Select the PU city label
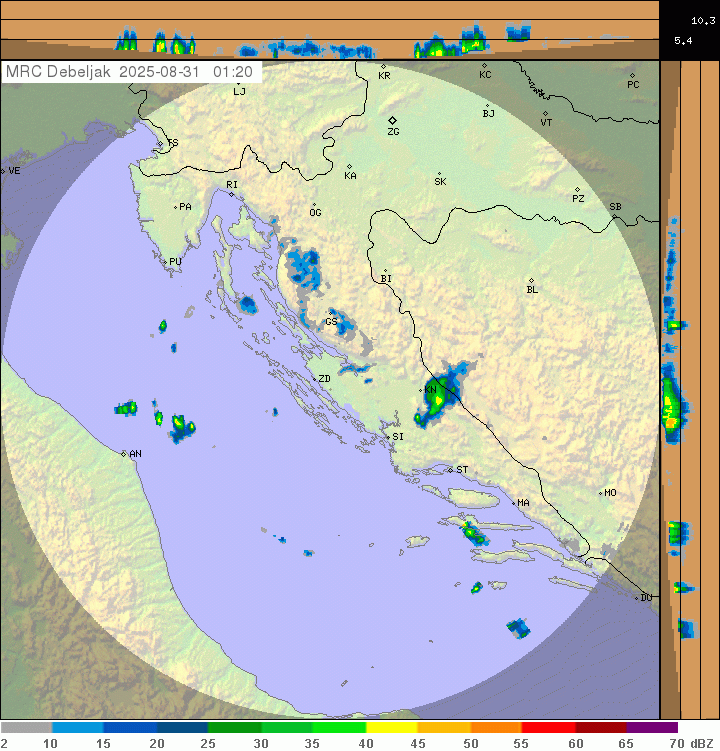The width and height of the screenshot is (720, 751). click(175, 262)
